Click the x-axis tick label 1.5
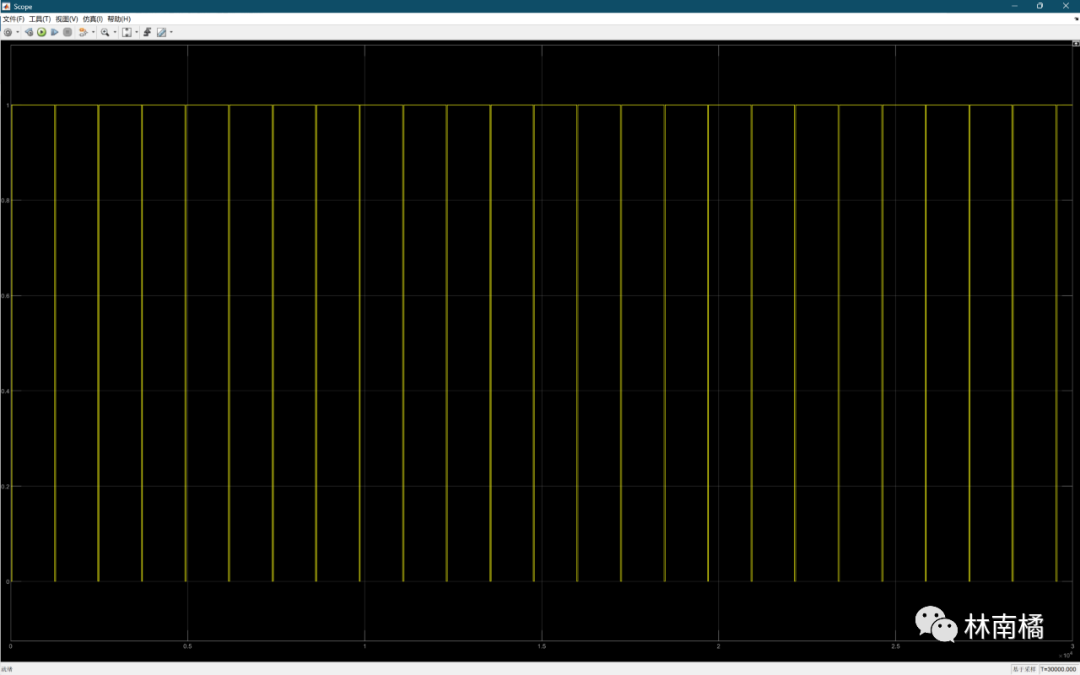 coord(541,646)
